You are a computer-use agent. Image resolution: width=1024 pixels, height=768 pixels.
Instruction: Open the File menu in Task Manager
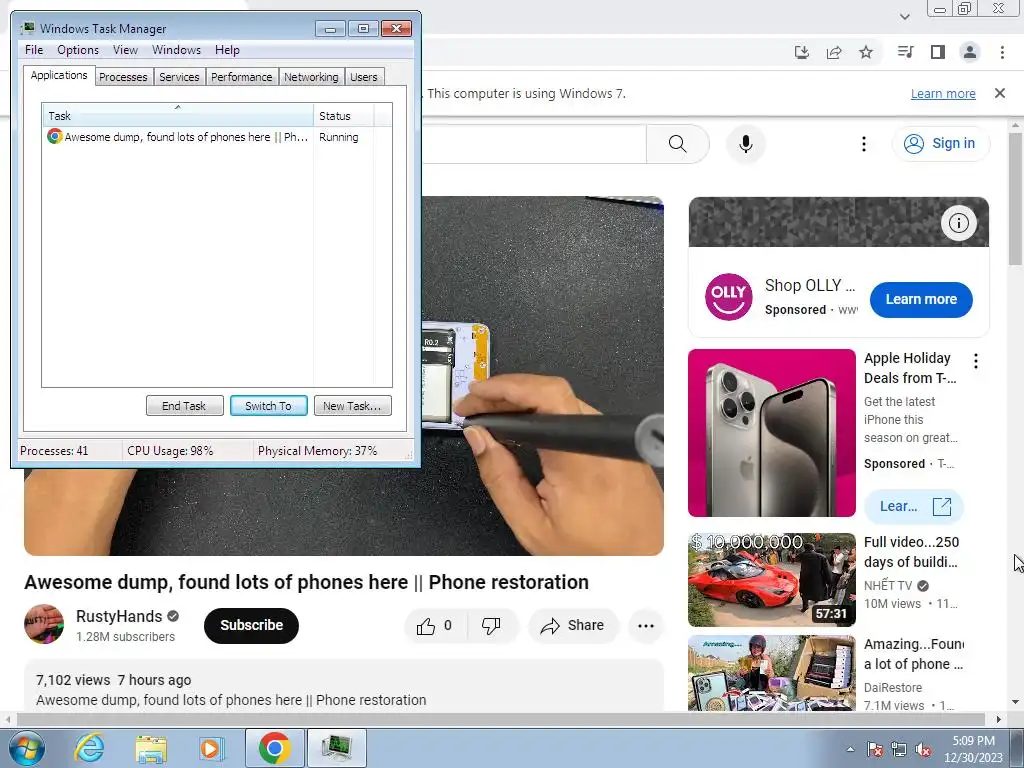click(34, 50)
